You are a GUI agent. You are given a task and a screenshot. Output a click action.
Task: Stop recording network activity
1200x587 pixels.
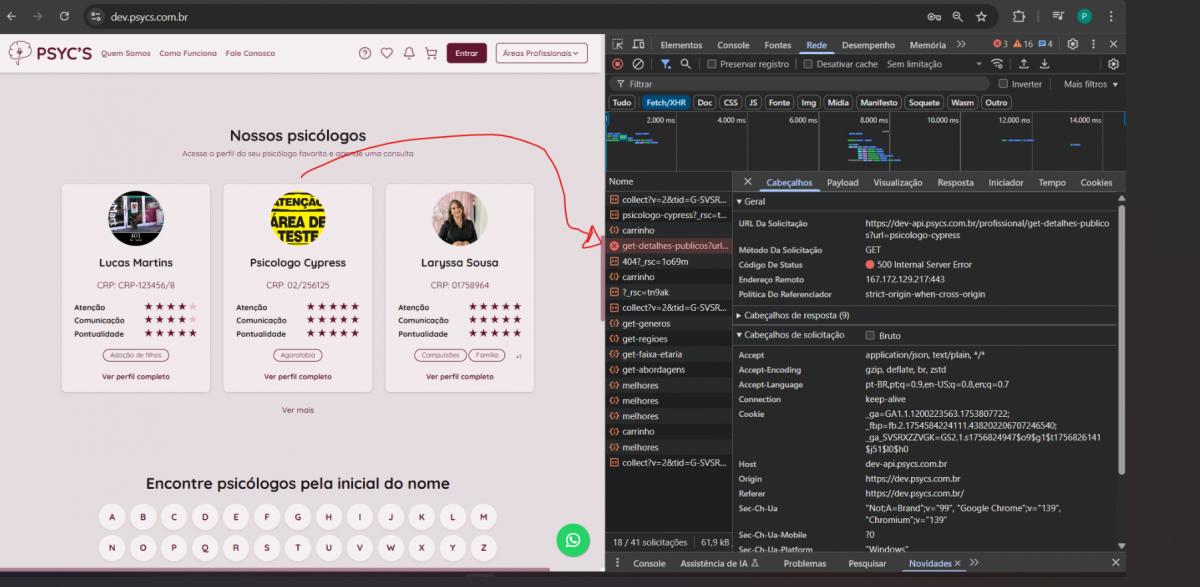click(618, 64)
